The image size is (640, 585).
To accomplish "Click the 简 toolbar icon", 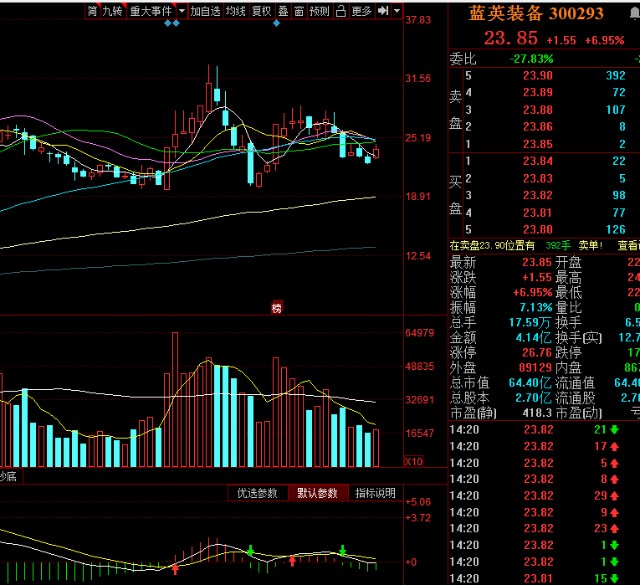I will click(92, 11).
